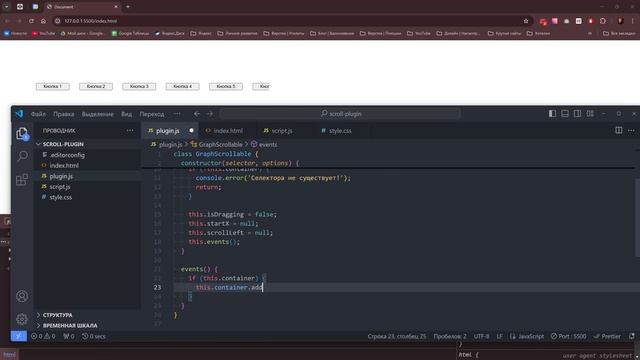
Task: Open the customize layout icon
Action: (x=590, y=113)
